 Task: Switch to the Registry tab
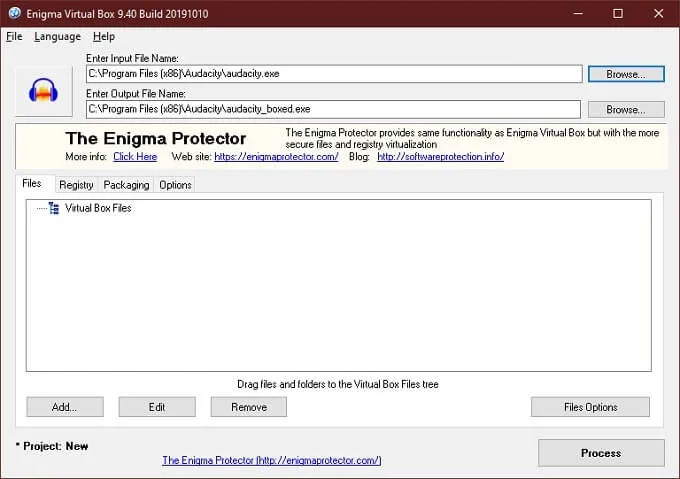point(76,185)
